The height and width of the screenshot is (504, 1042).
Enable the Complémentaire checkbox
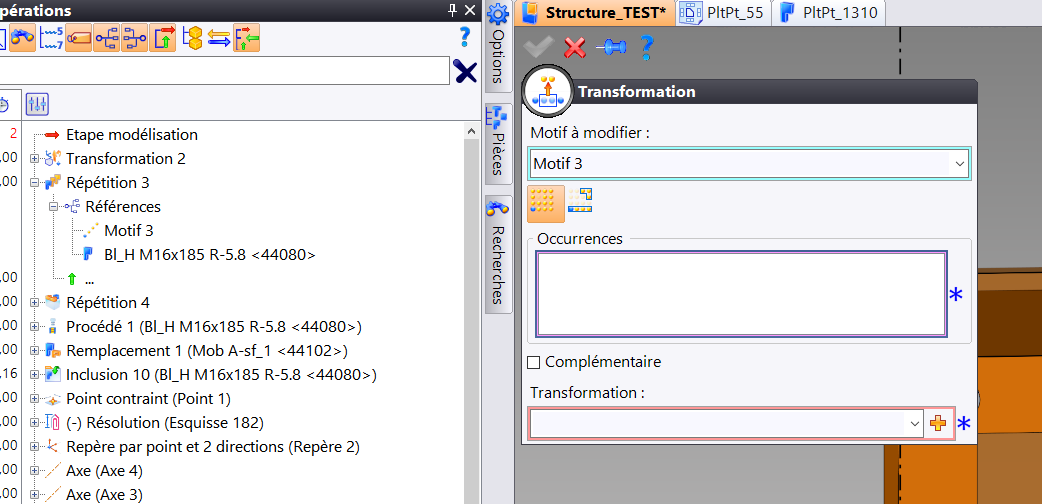coord(534,362)
